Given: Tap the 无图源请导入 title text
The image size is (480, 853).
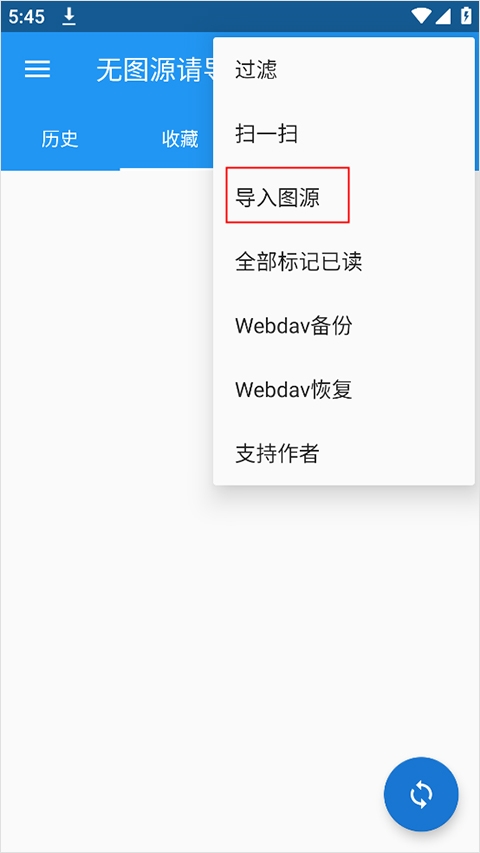Looking at the screenshot, I should (x=155, y=70).
